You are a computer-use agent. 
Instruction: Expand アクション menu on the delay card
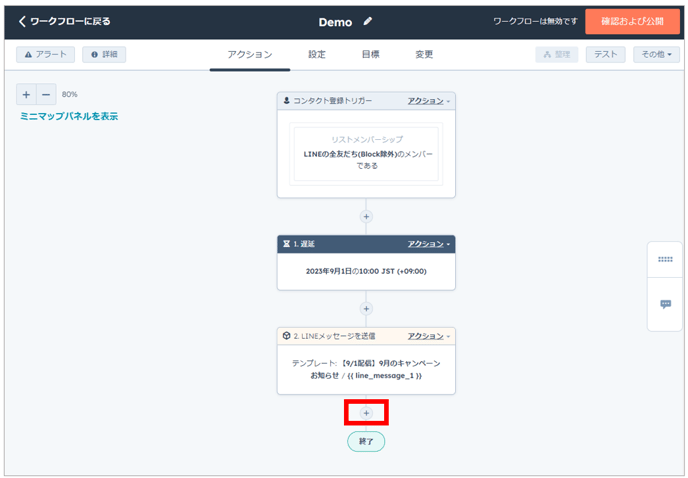428,244
